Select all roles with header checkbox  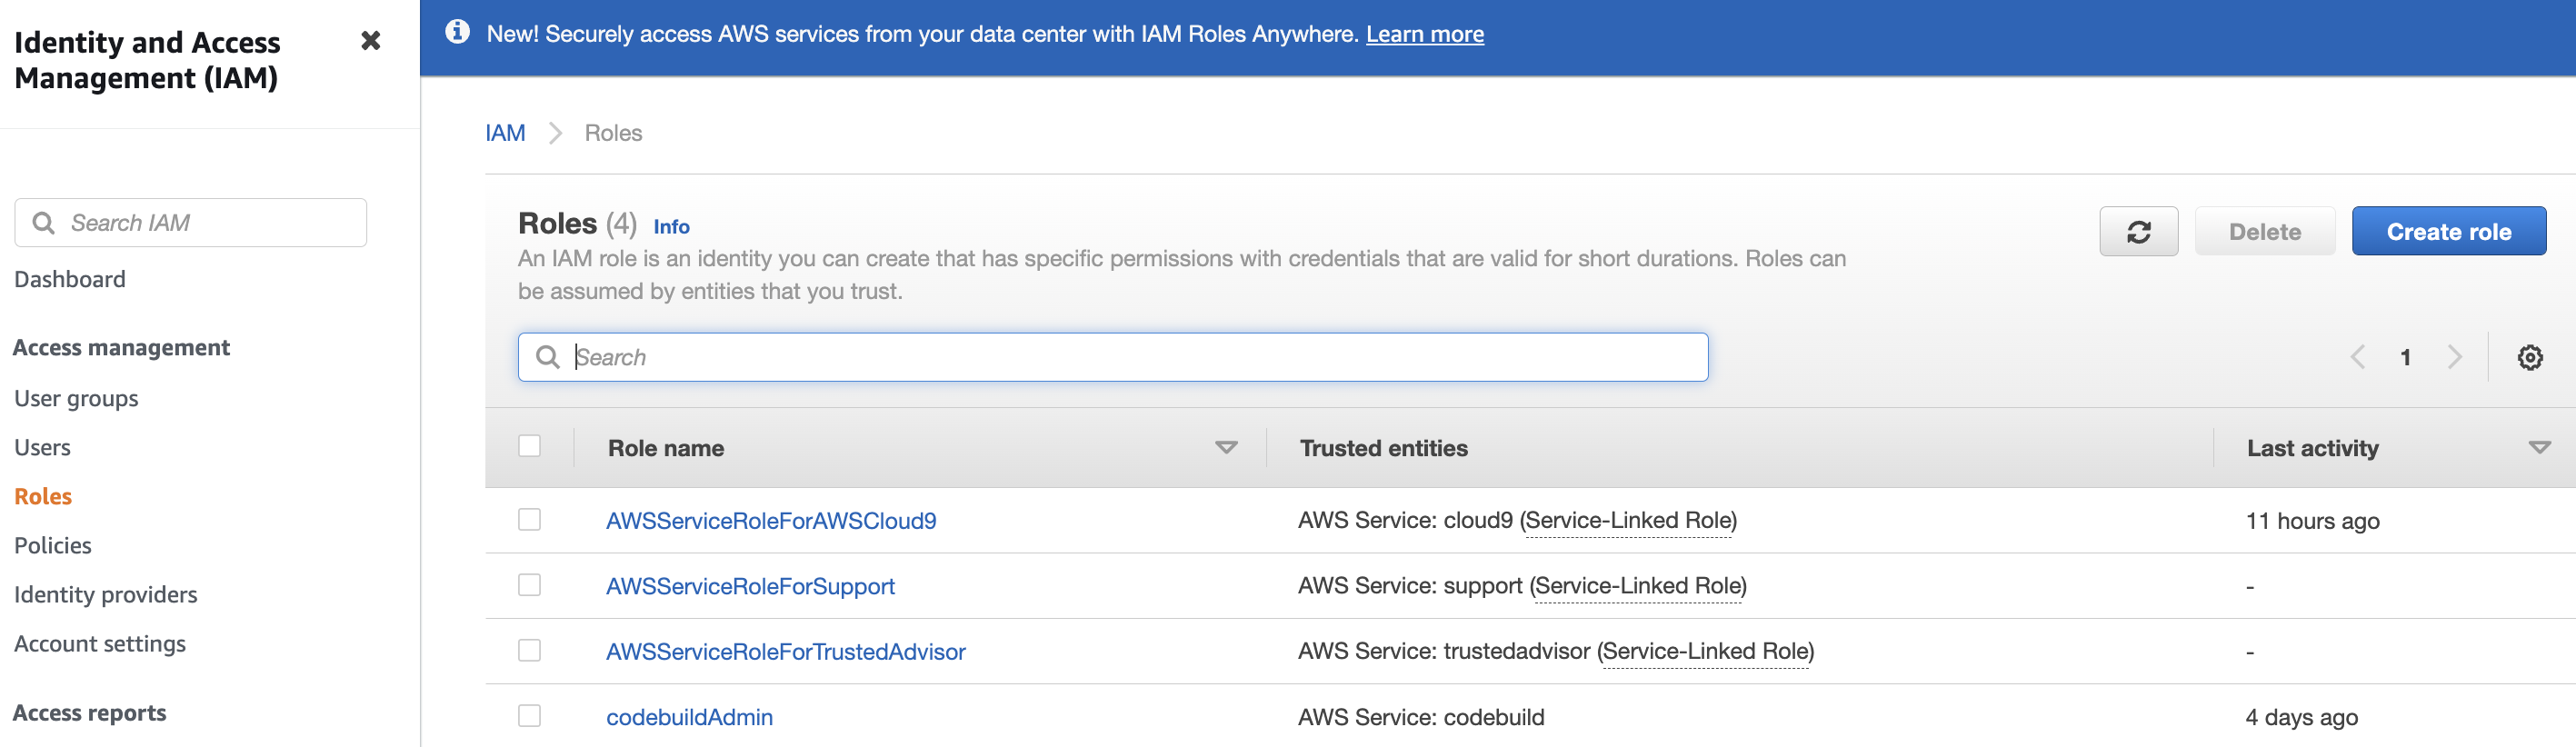pyautogui.click(x=529, y=446)
